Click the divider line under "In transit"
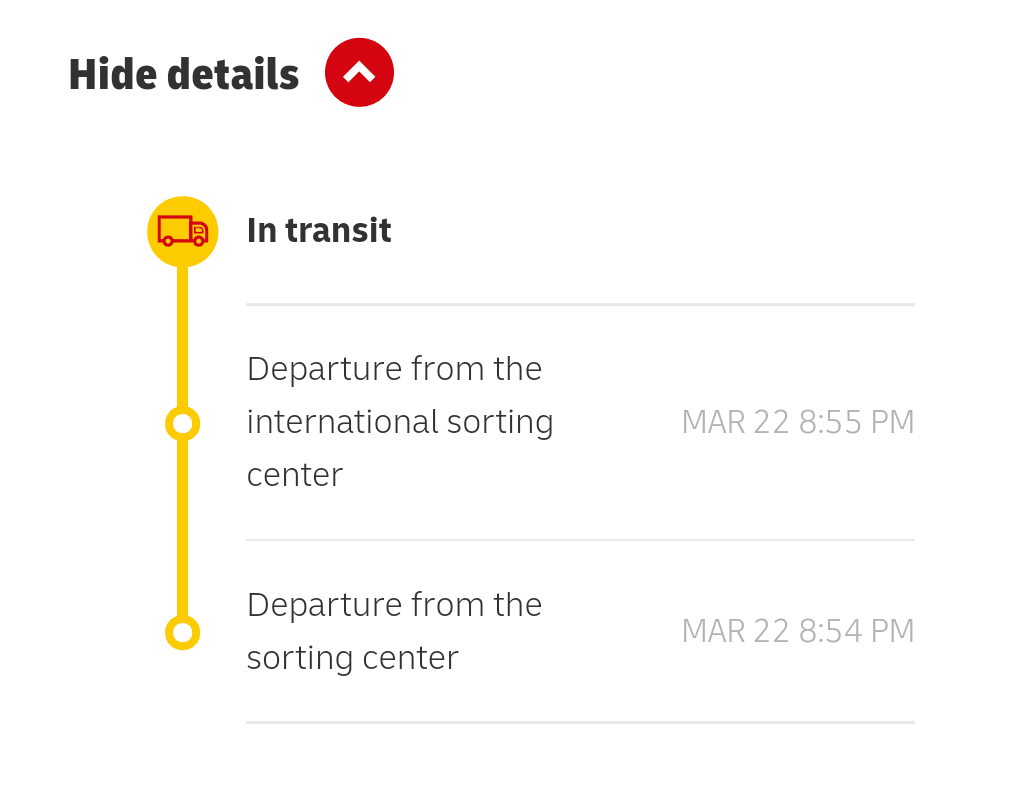 click(x=580, y=304)
